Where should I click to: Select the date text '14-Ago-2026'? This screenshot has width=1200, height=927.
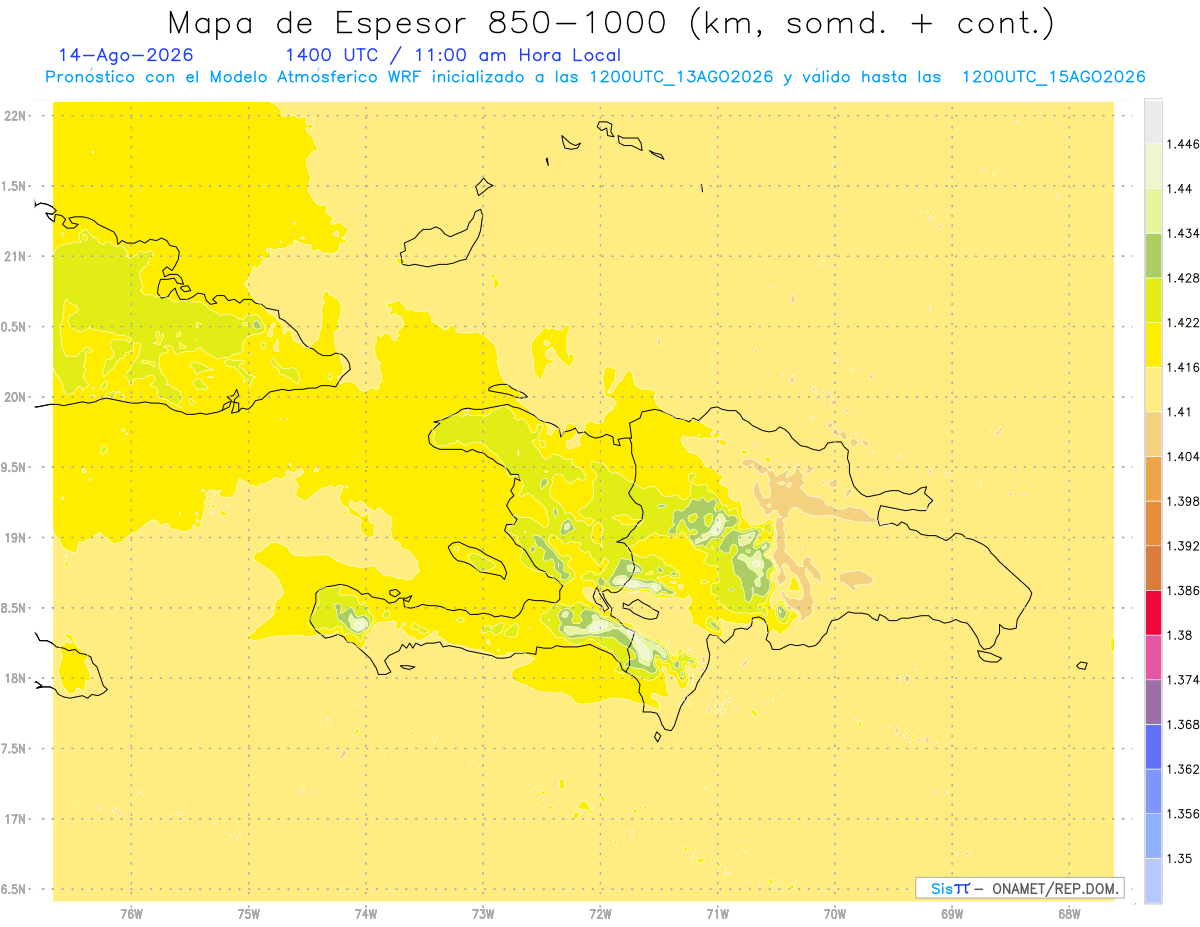[x=126, y=55]
